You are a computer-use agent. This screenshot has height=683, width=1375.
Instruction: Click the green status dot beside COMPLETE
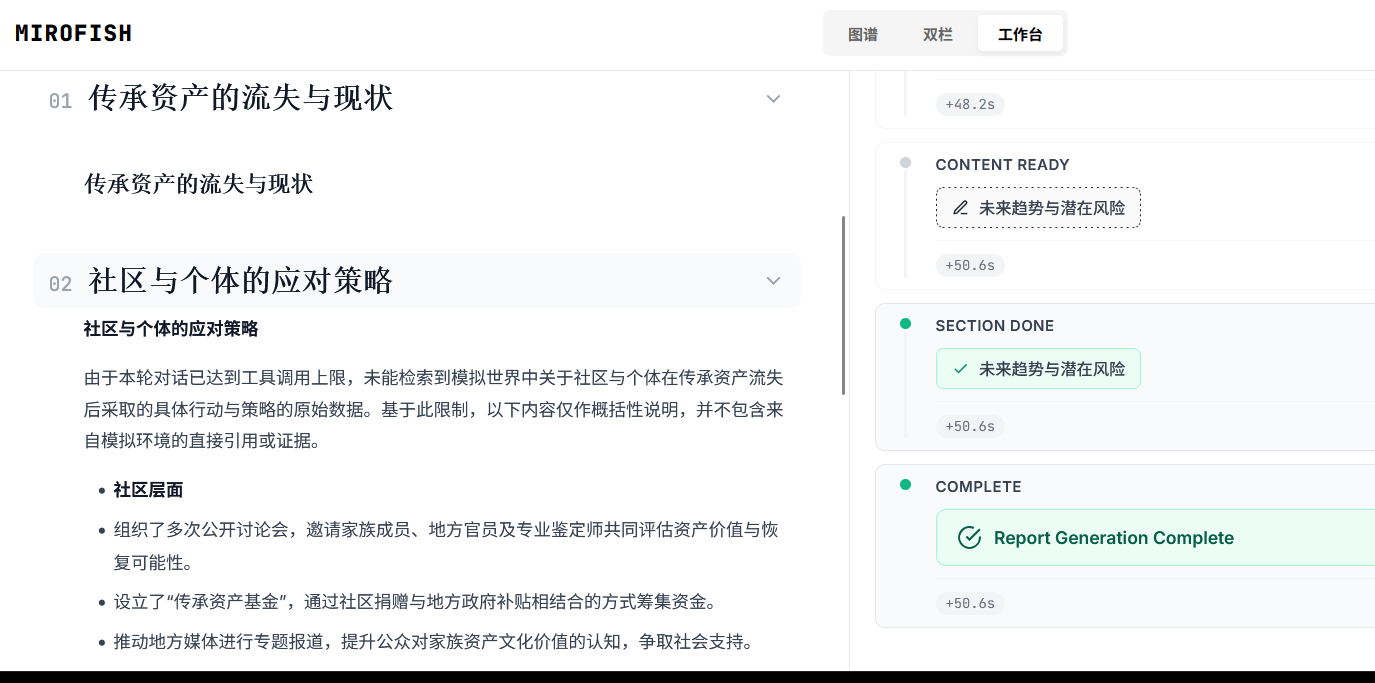point(905,484)
